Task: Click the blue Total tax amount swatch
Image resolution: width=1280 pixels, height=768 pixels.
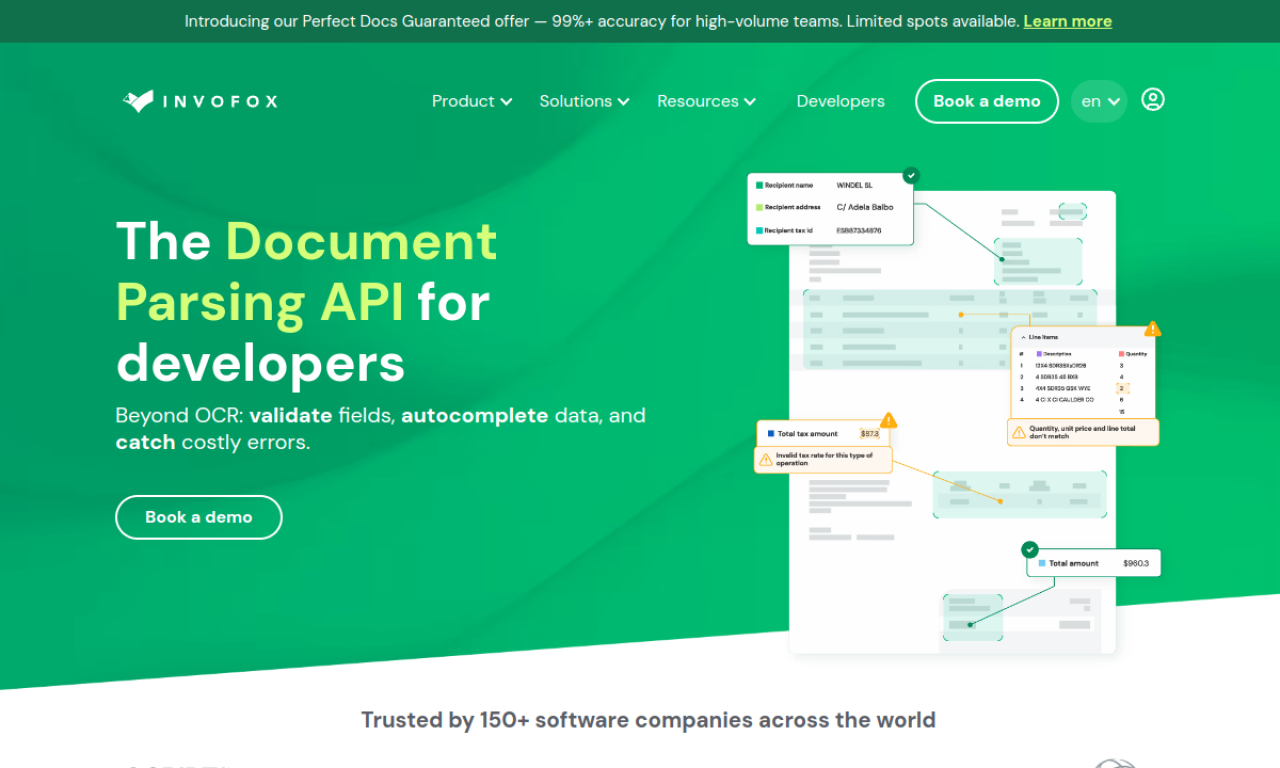Action: pyautogui.click(x=769, y=434)
